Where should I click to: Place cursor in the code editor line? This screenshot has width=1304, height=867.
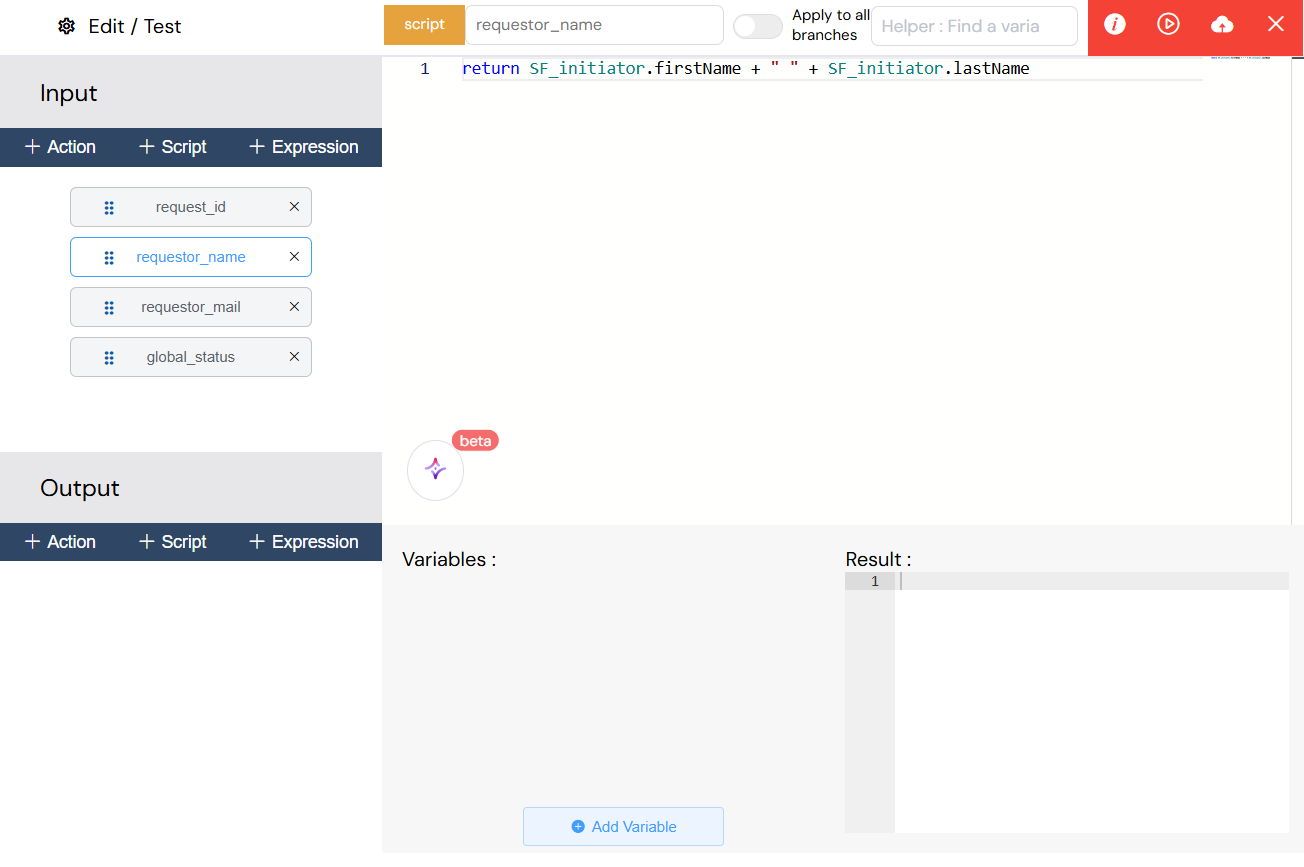(800, 68)
